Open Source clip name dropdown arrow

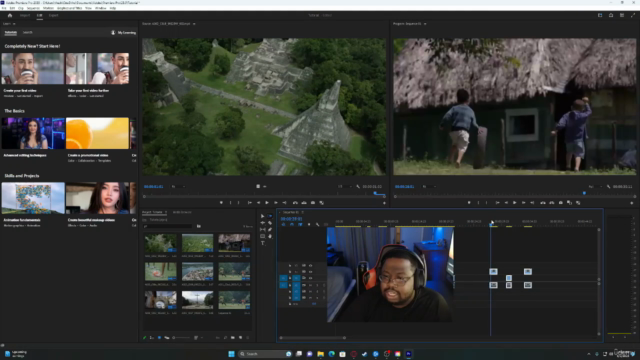pyautogui.click(x=194, y=24)
